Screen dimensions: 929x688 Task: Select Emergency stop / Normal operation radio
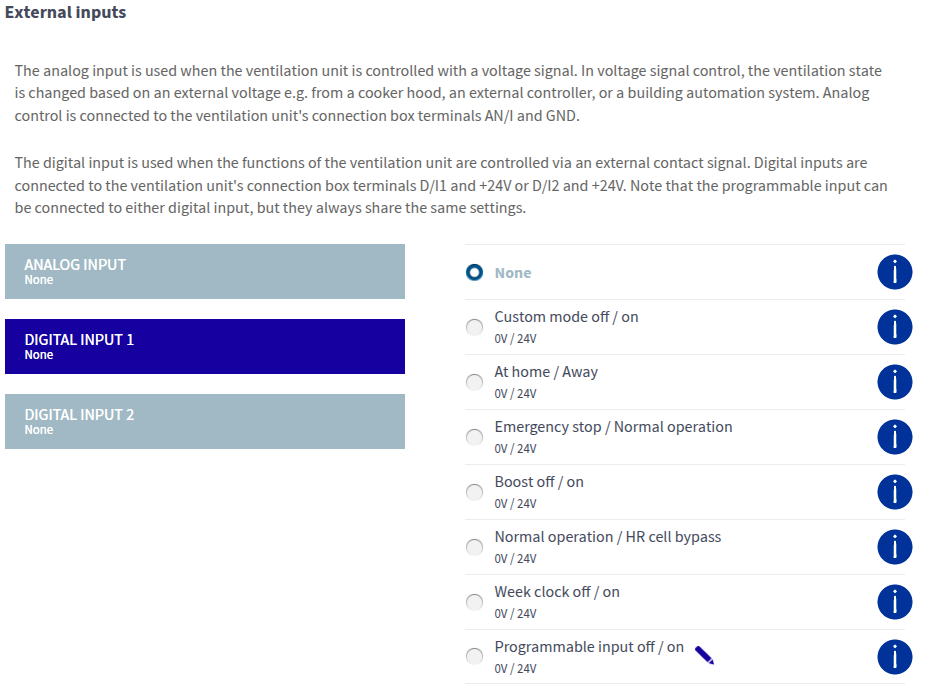(x=474, y=437)
